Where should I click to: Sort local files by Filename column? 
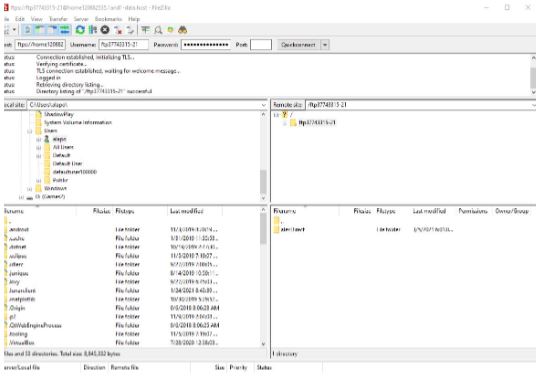pos(39,211)
